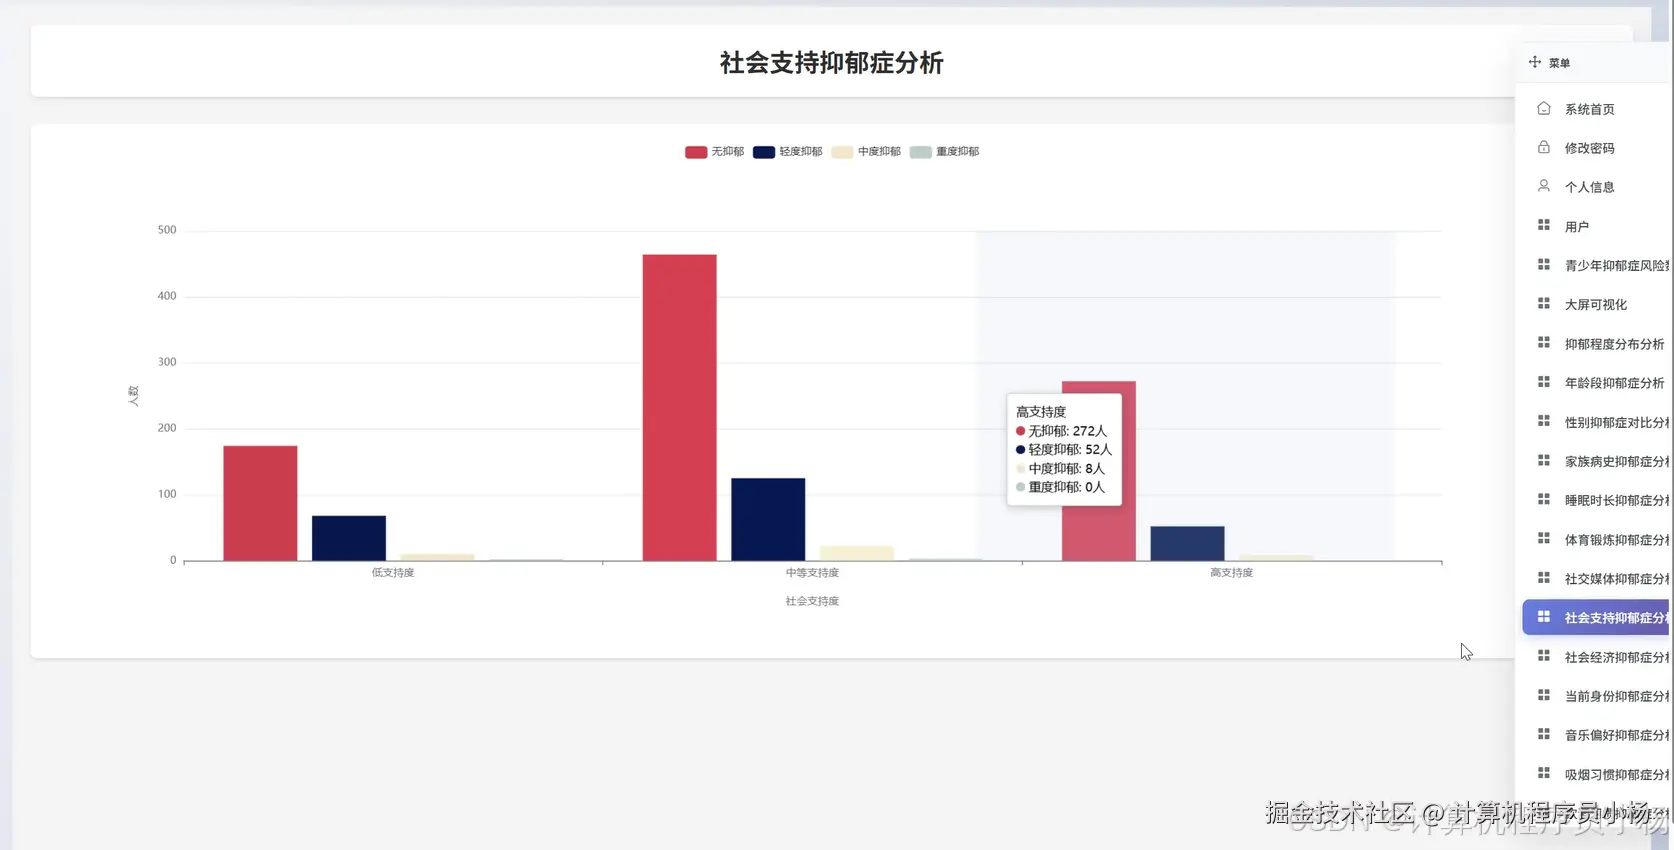This screenshot has height=850, width=1674.
Task: Open 青少年抑郁症风险 menu entry
Action: (x=1596, y=265)
